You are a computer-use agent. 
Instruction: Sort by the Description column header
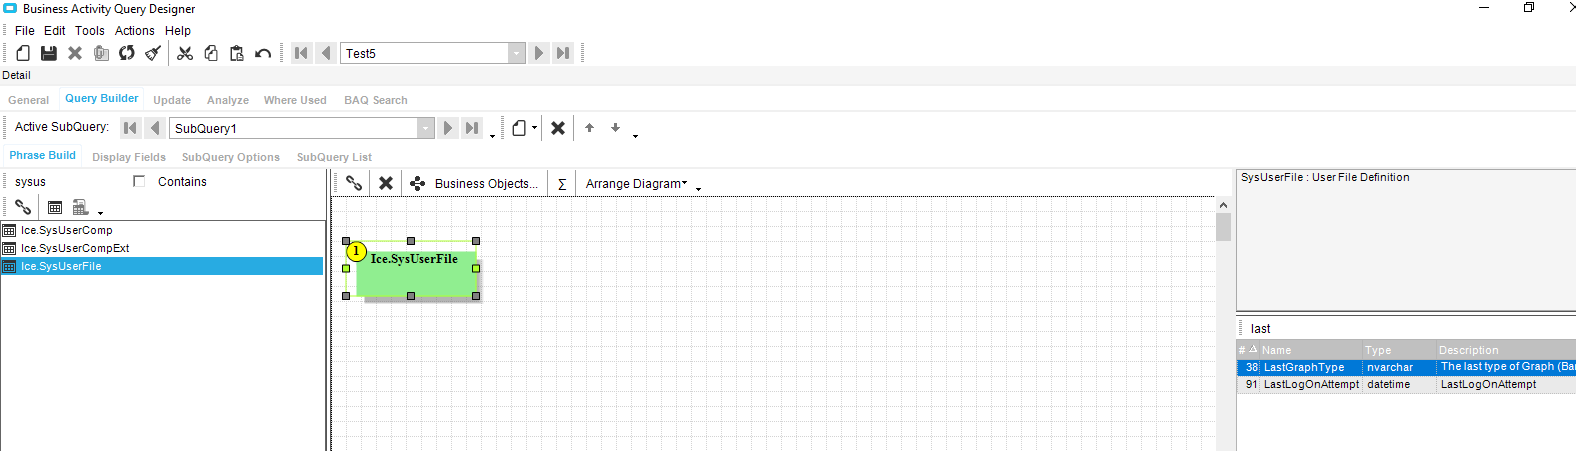click(x=1505, y=350)
